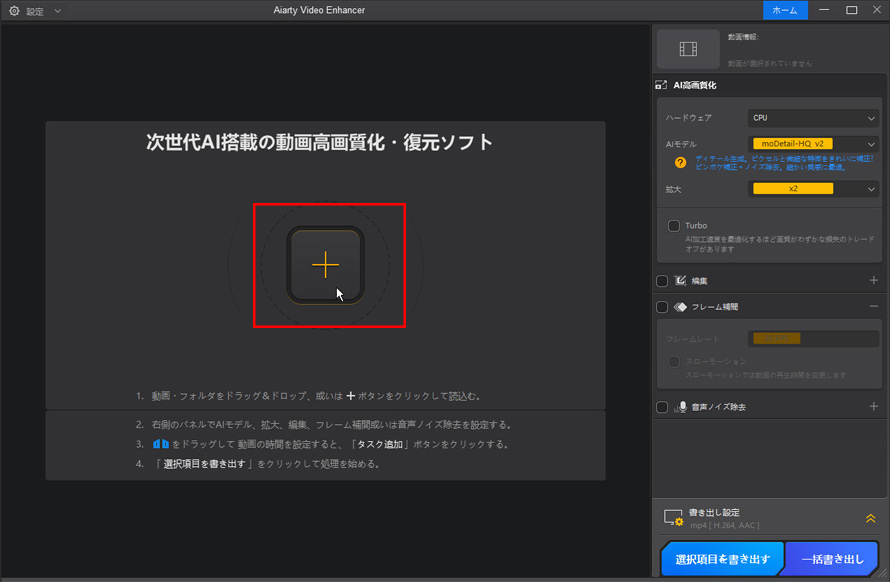Expand the 編集 section plus
Screen dimensions: 890x582
[x=874, y=280]
